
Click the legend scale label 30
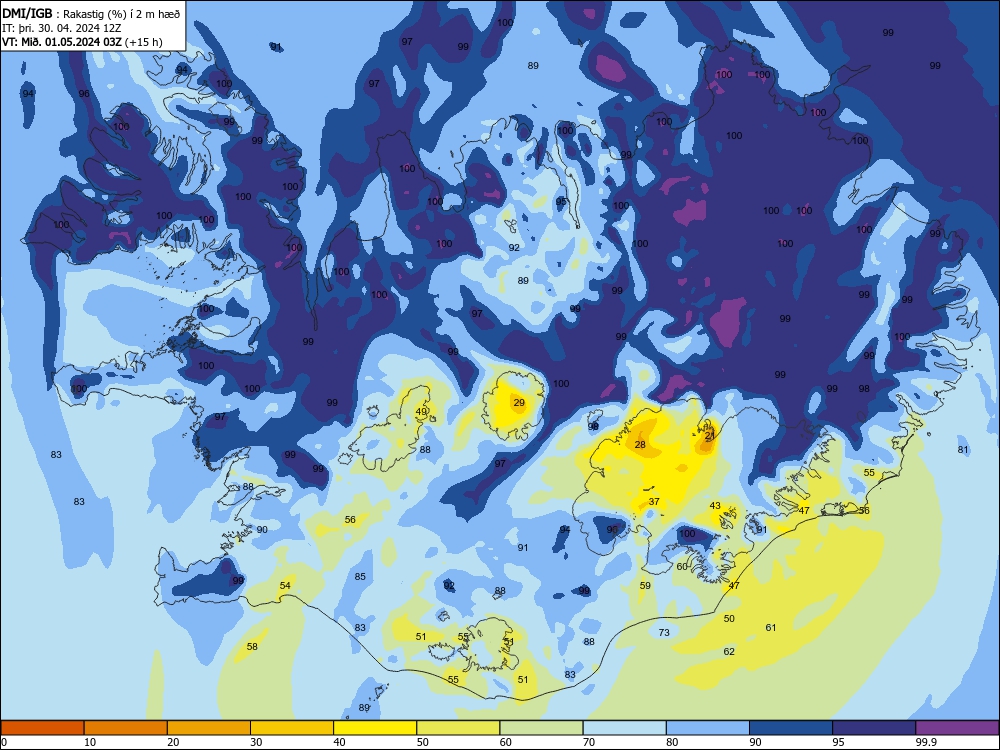256,742
